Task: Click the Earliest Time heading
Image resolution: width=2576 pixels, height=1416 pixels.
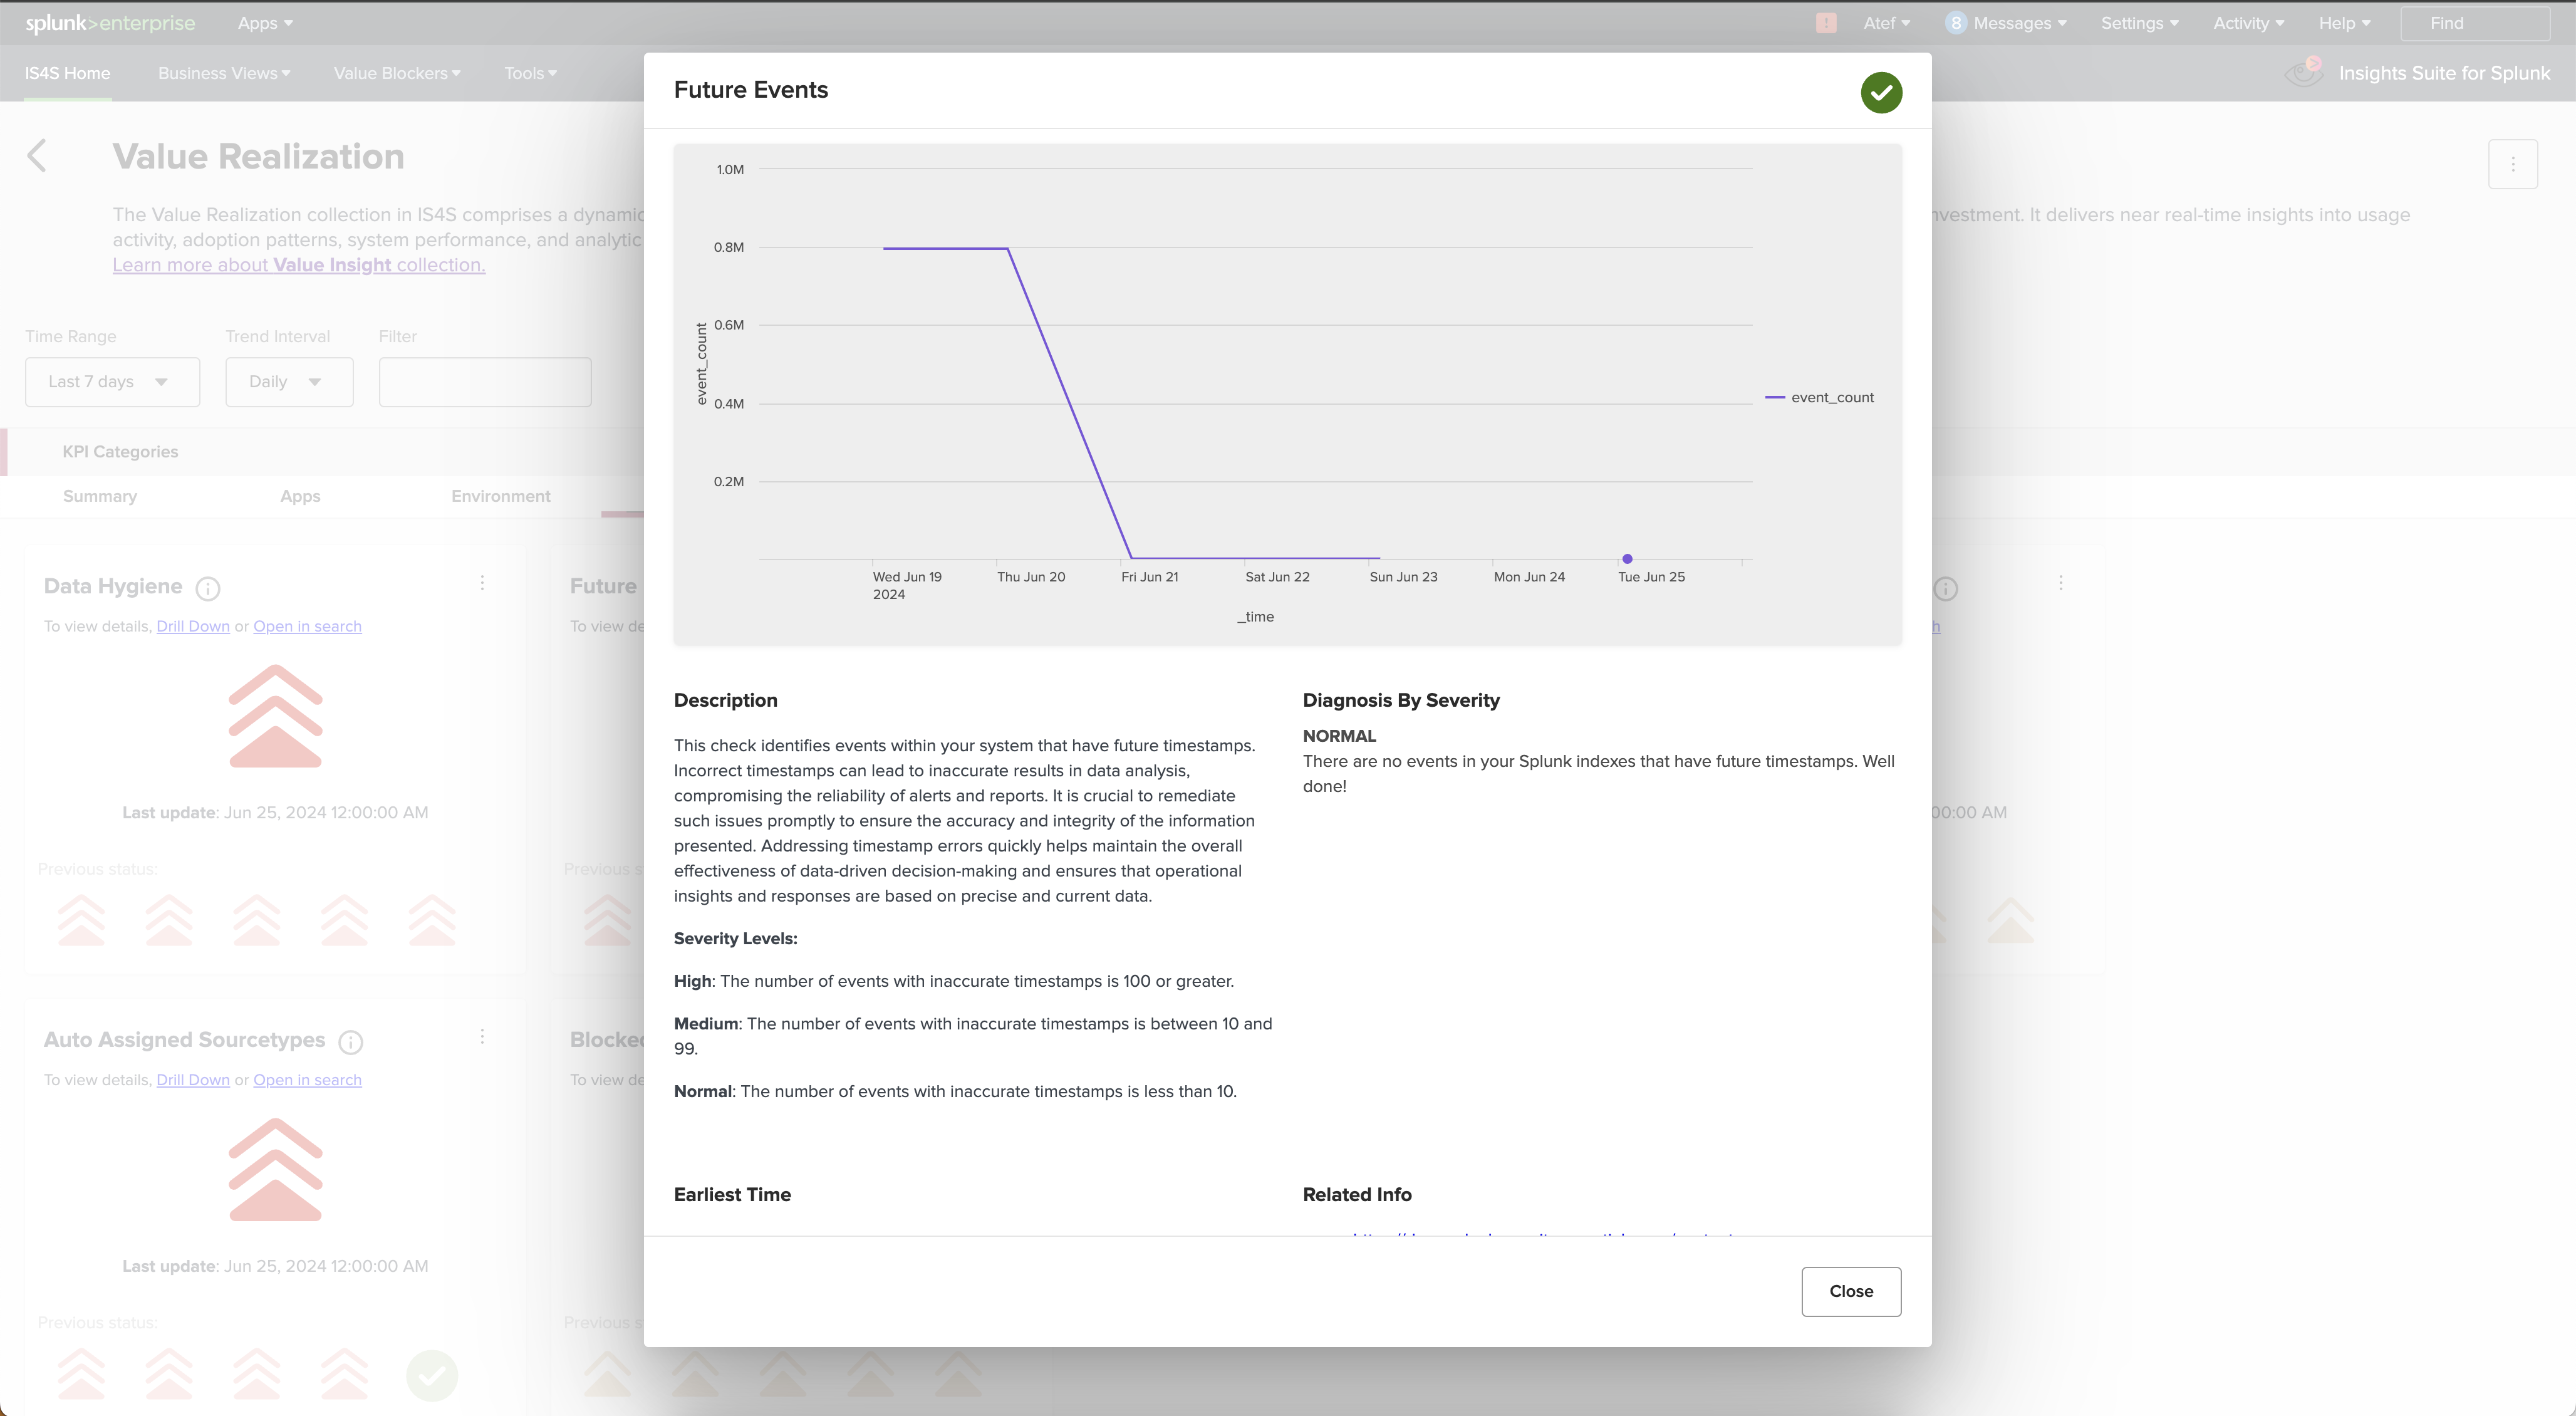Action: (732, 1194)
